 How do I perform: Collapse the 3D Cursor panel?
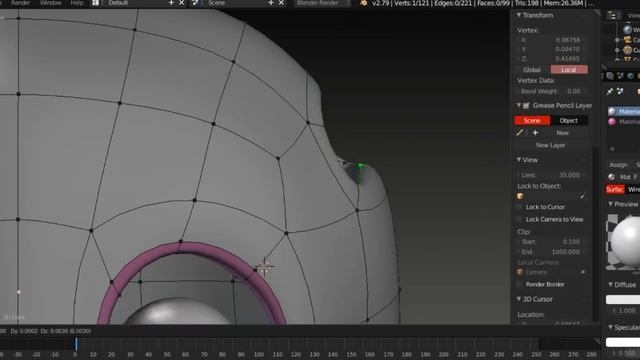tap(519, 299)
